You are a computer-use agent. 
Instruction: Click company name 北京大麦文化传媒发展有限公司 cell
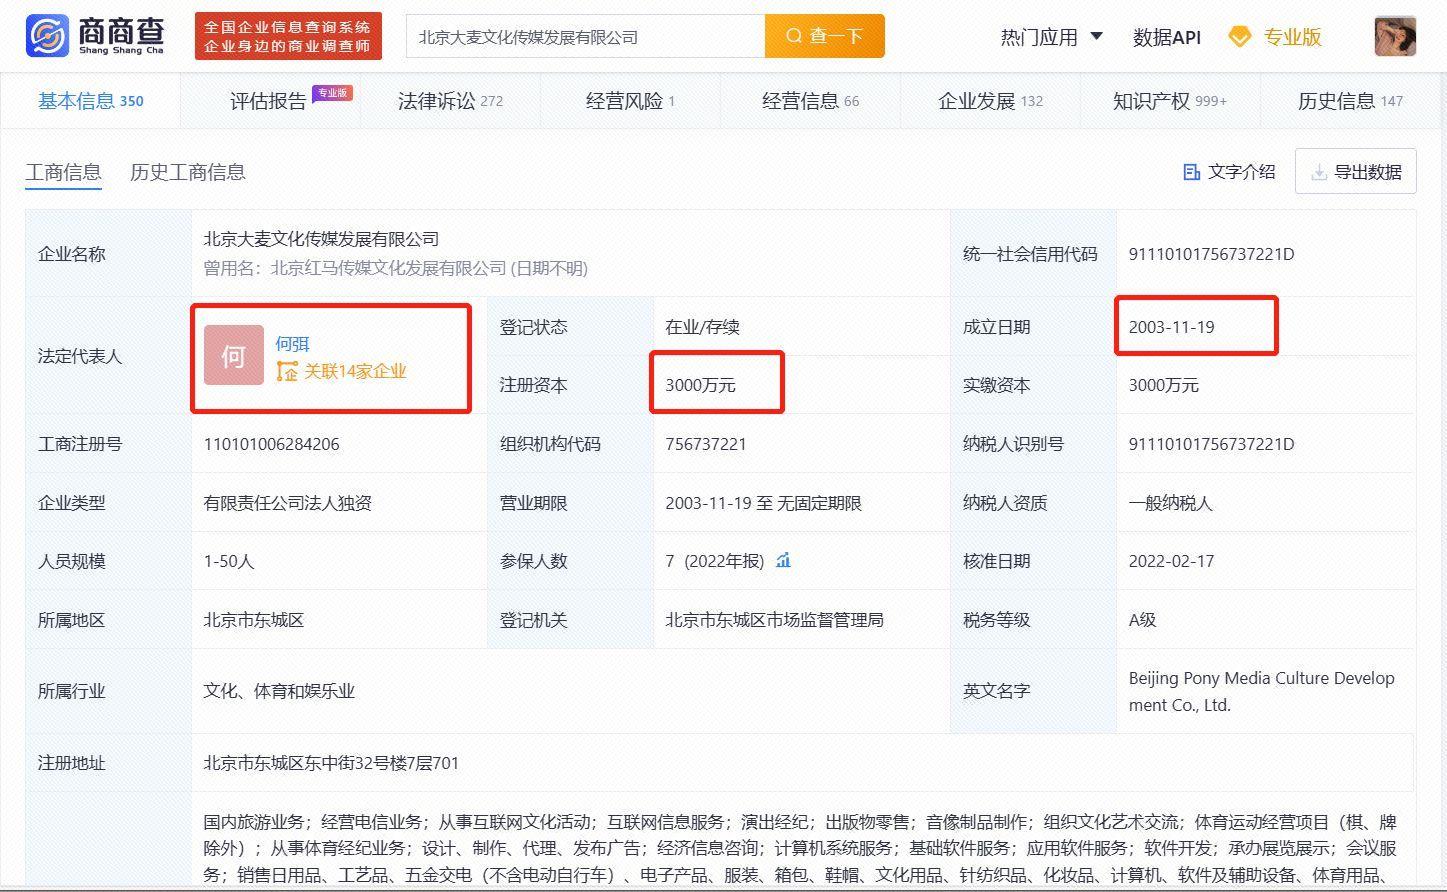click(321, 239)
